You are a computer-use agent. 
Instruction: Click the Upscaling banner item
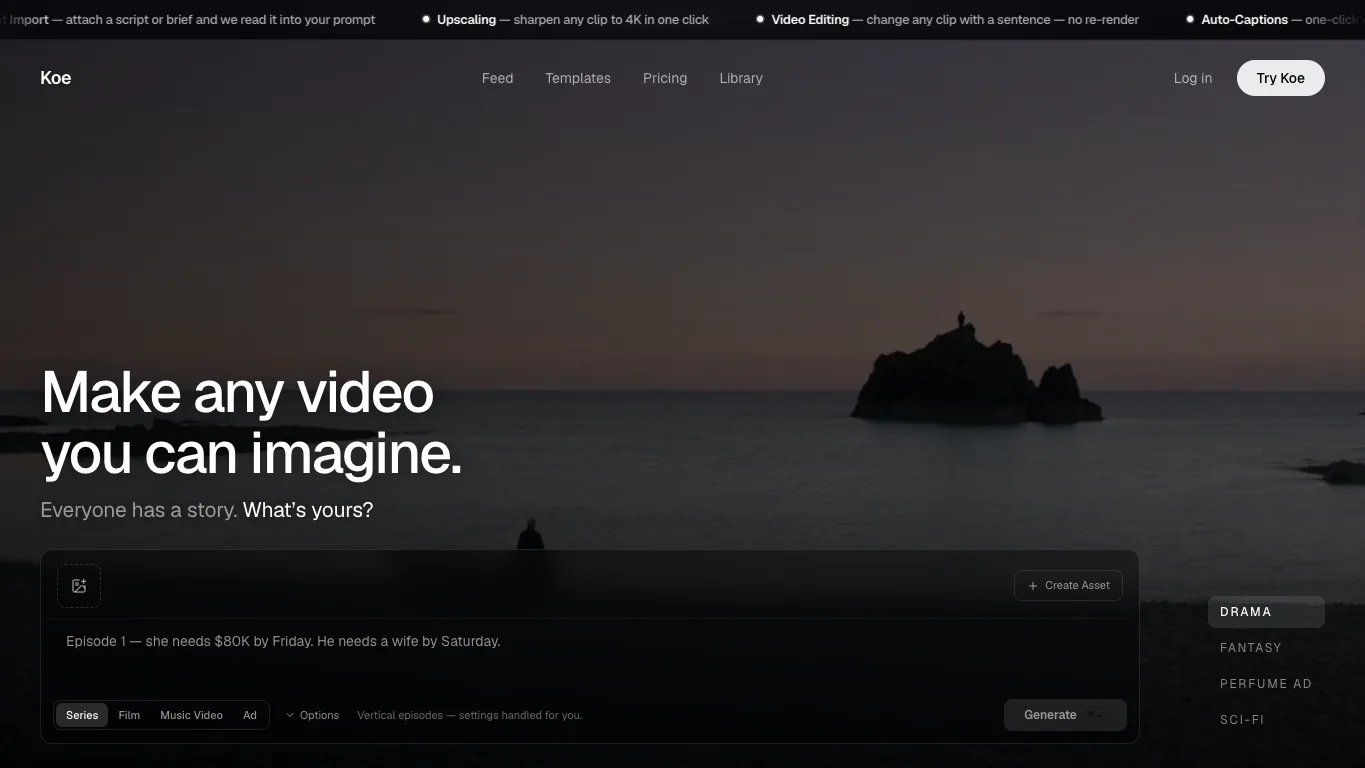(x=566, y=19)
